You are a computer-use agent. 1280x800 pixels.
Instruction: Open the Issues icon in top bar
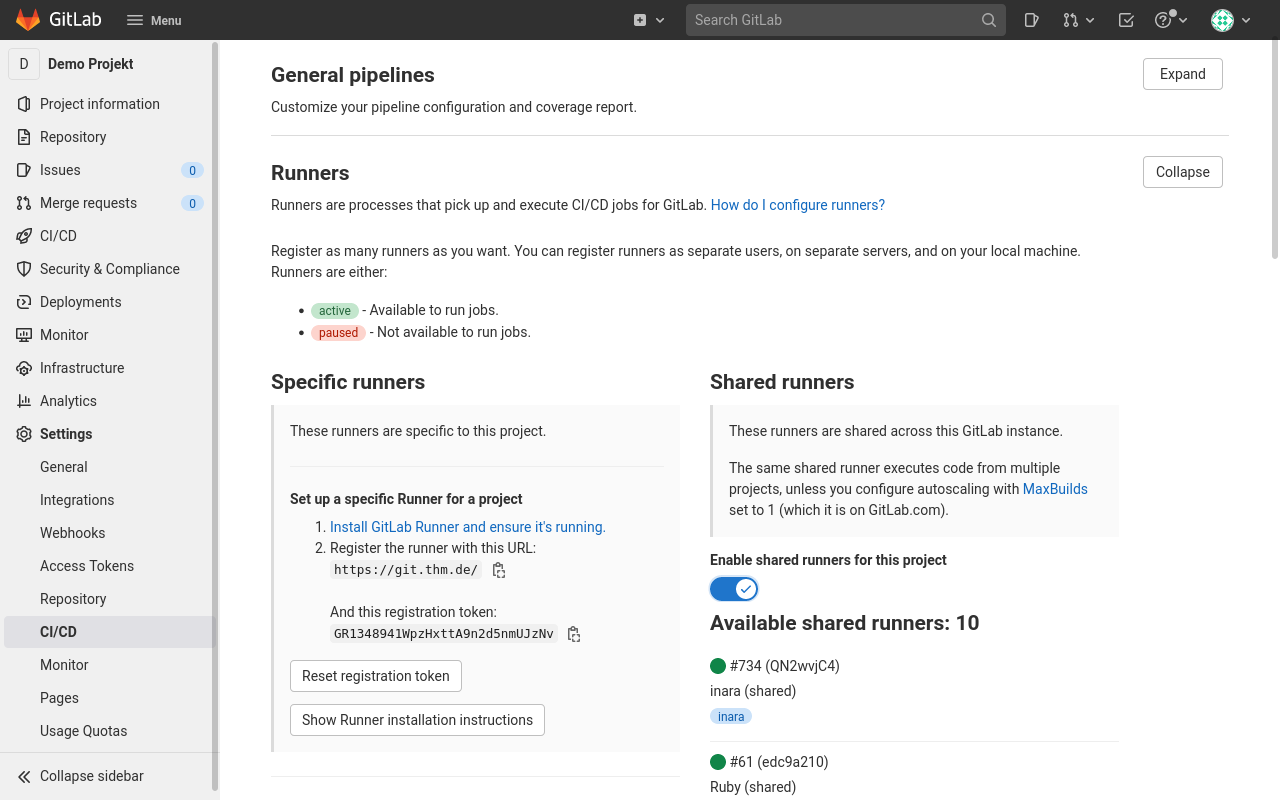point(1031,20)
